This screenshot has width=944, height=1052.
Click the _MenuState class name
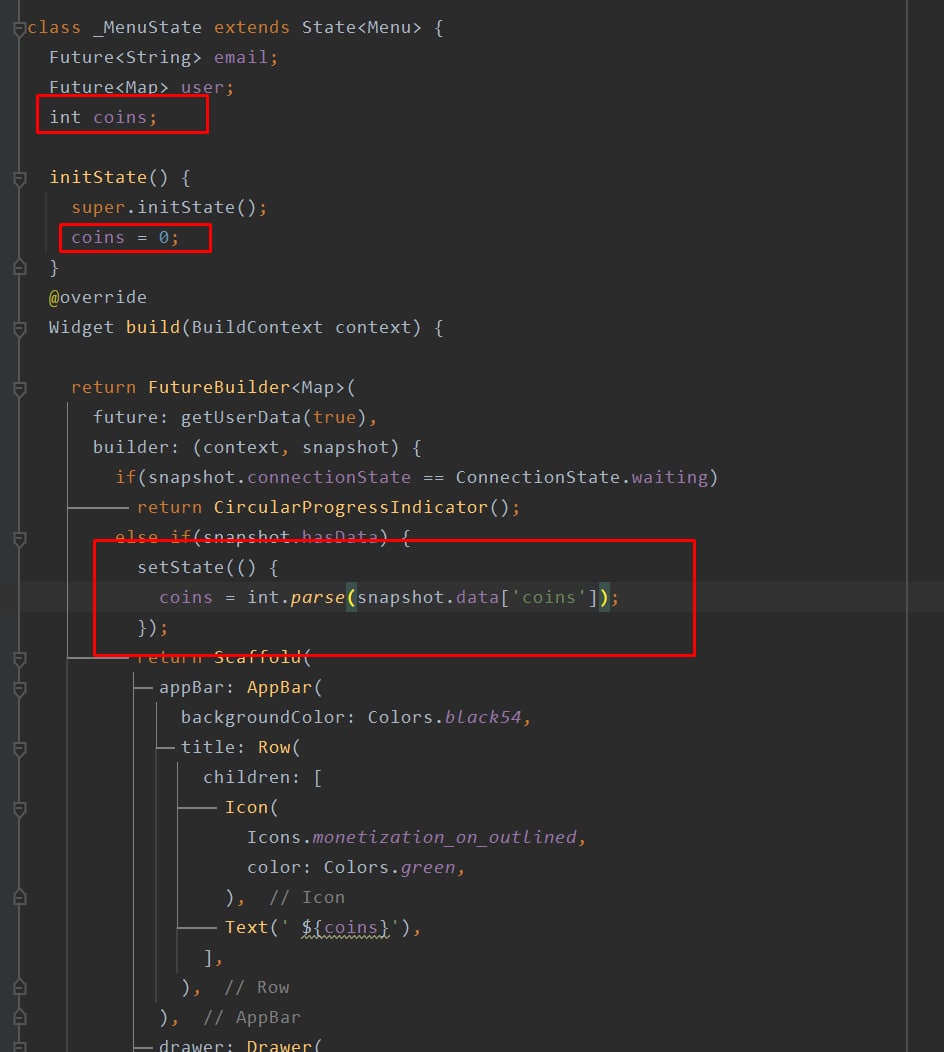pos(147,28)
